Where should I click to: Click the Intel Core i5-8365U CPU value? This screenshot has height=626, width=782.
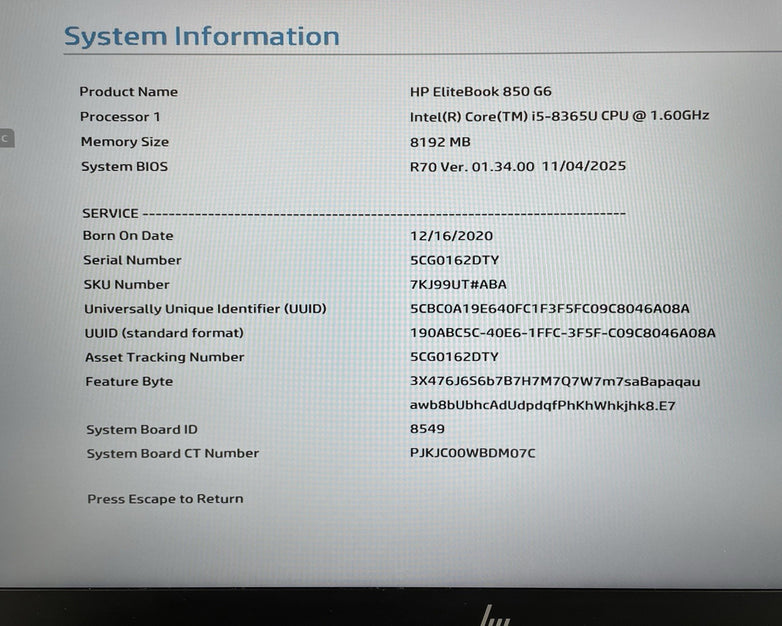tap(560, 116)
